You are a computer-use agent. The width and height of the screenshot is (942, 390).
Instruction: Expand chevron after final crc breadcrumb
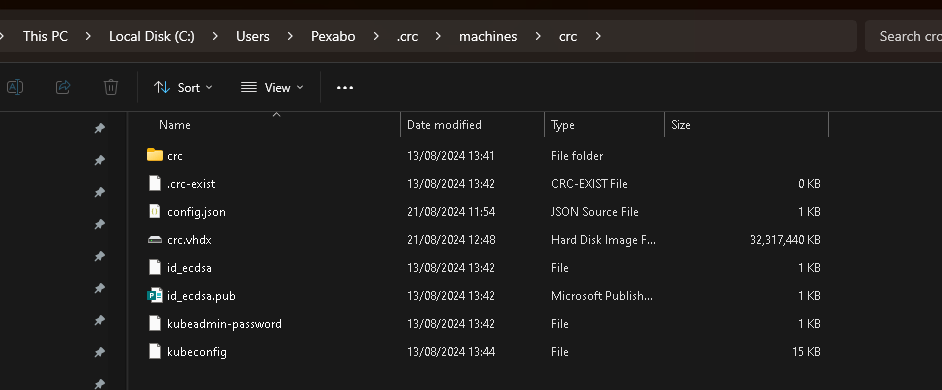[x=598, y=36]
